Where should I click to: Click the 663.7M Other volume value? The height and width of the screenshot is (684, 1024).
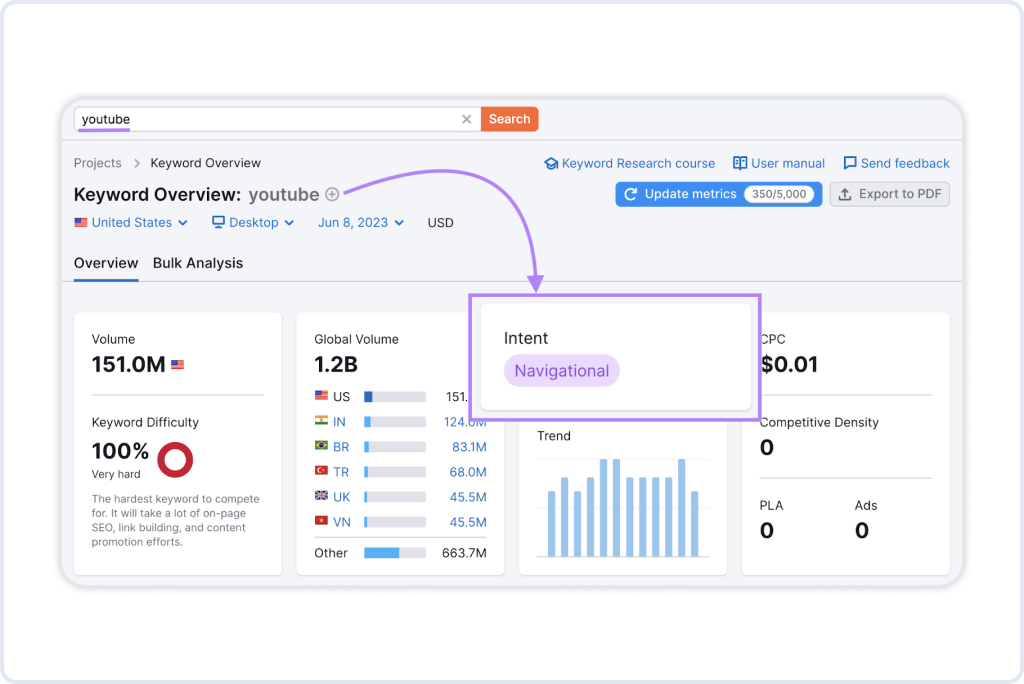464,553
